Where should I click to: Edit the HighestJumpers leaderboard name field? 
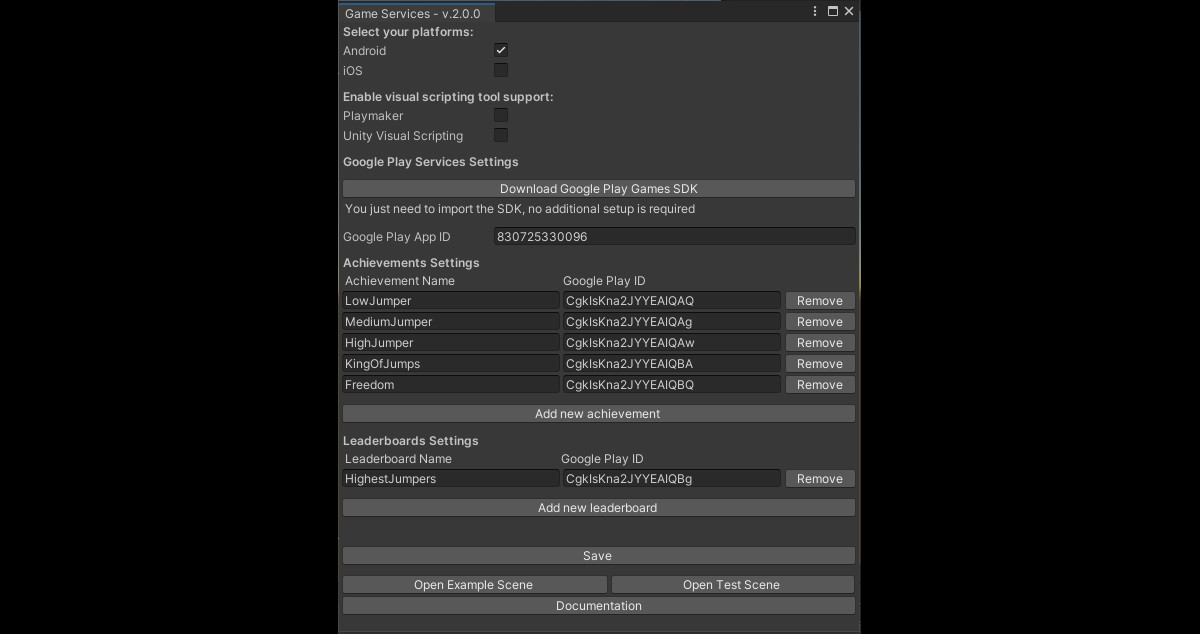tap(451, 479)
